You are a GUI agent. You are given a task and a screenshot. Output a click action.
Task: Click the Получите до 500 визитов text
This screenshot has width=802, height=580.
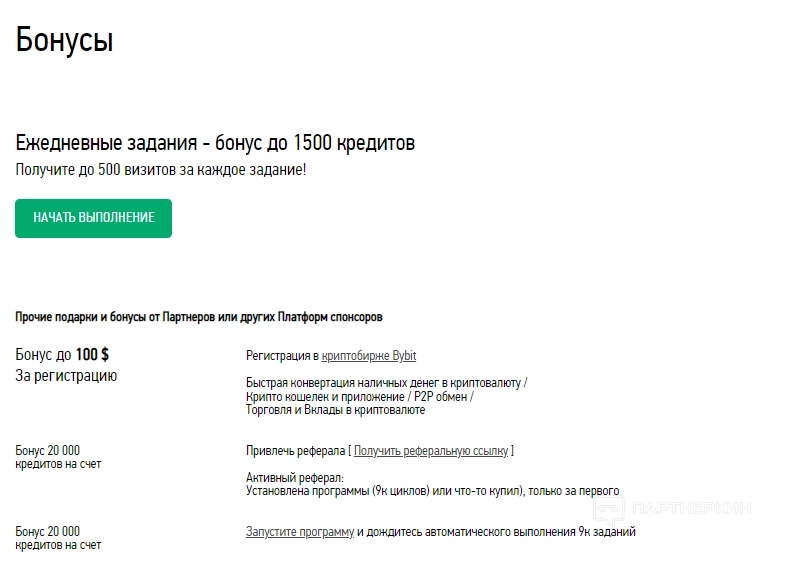161,170
